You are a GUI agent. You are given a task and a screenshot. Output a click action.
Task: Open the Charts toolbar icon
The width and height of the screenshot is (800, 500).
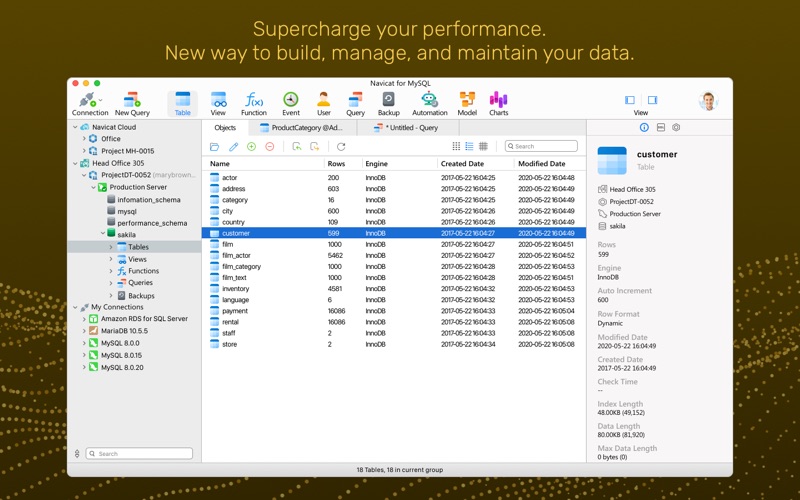pos(498,104)
